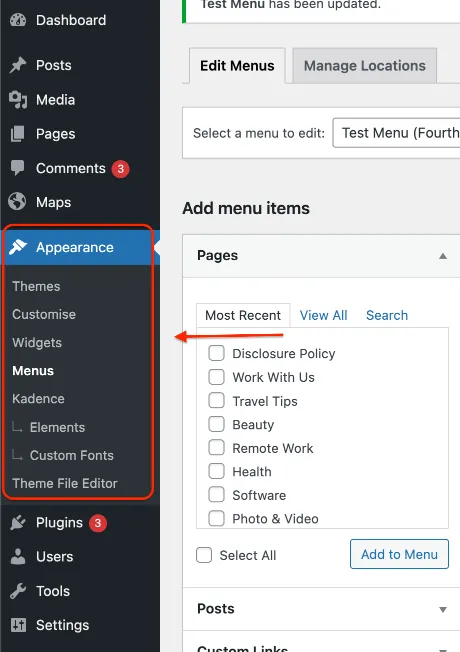
Task: Expand the Posts panel arrow
Action: click(x=443, y=610)
